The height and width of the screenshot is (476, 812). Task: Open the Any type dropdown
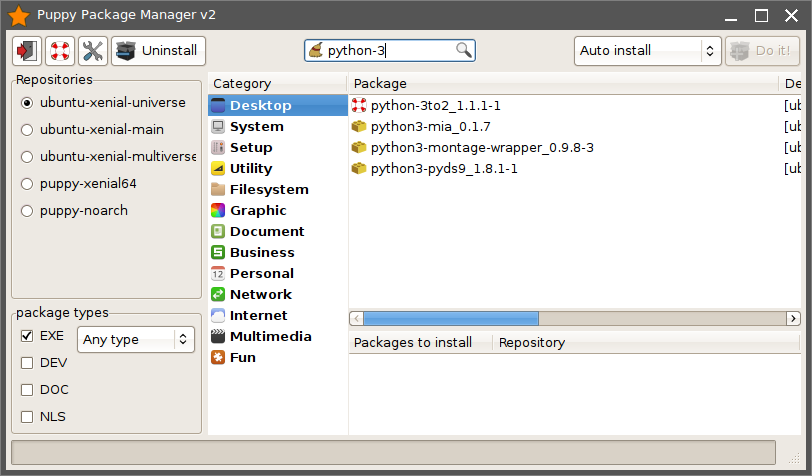136,340
